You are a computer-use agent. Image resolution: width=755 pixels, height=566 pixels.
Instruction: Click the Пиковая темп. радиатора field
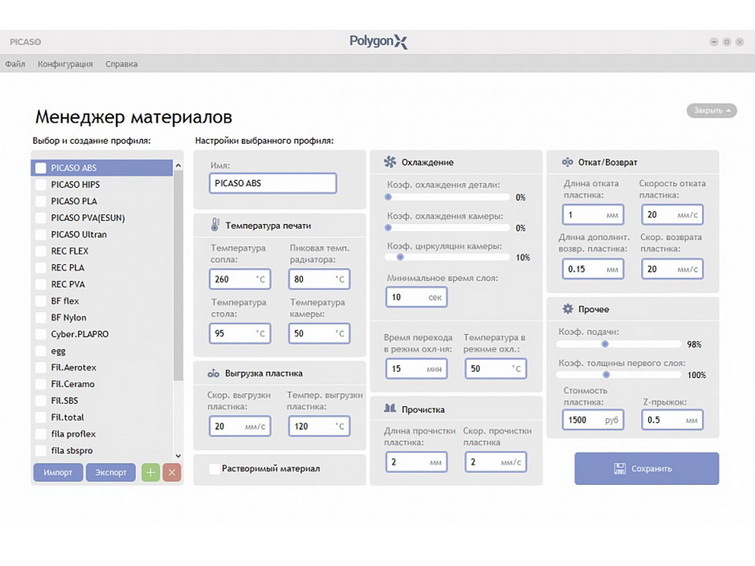click(319, 279)
